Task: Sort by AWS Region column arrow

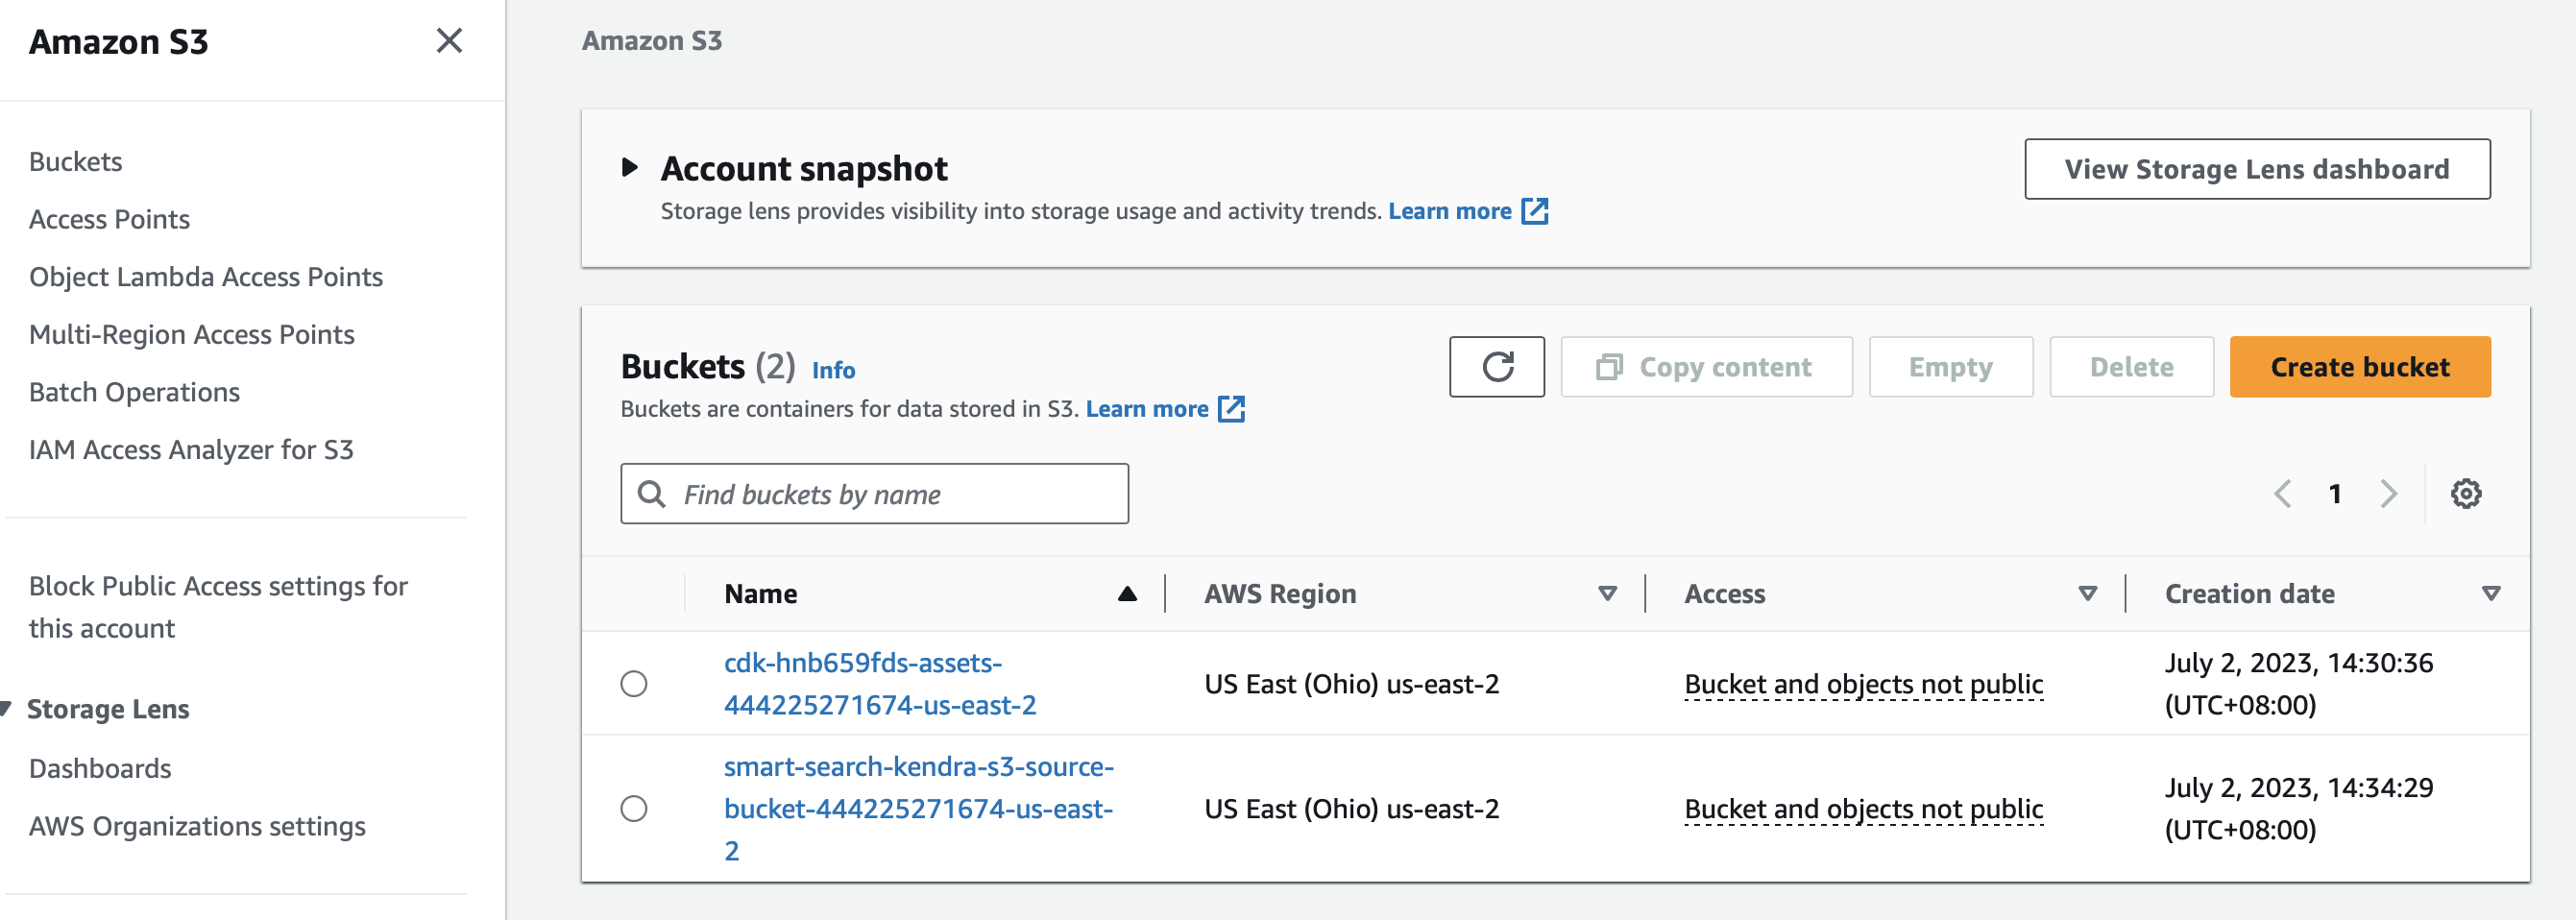Action: point(1607,594)
